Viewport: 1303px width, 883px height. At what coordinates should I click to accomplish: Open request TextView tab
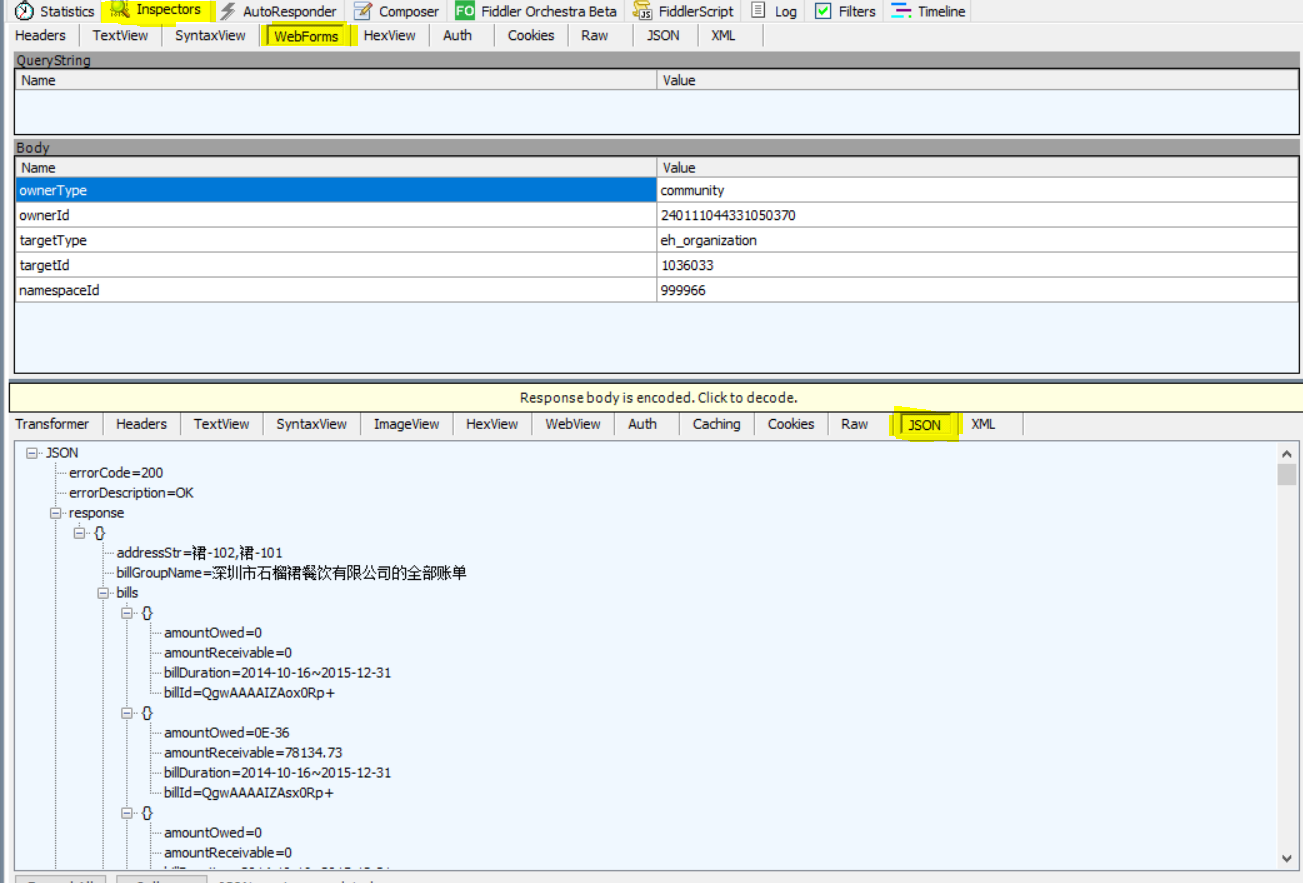pyautogui.click(x=120, y=35)
